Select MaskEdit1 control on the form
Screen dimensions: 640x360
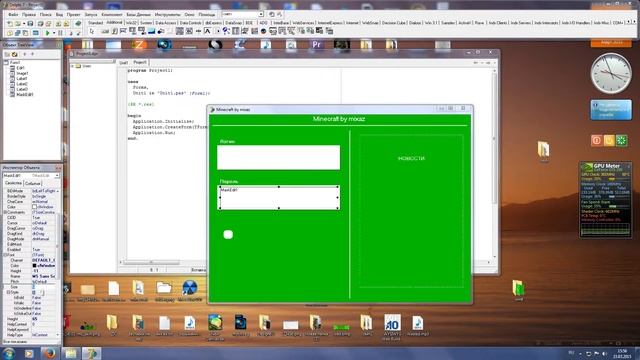[x=278, y=198]
